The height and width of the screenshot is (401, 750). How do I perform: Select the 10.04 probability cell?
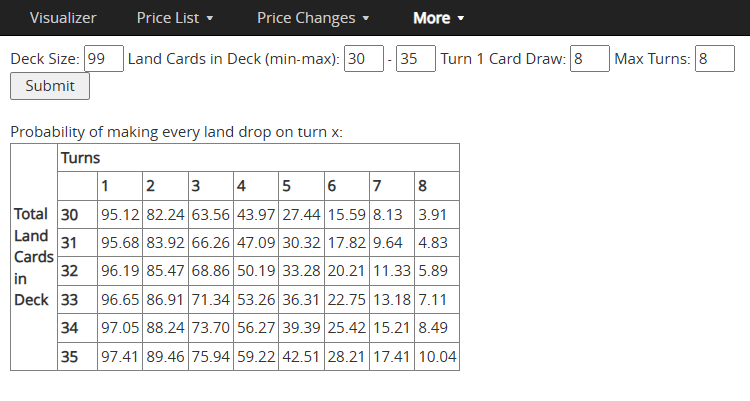tap(437, 357)
